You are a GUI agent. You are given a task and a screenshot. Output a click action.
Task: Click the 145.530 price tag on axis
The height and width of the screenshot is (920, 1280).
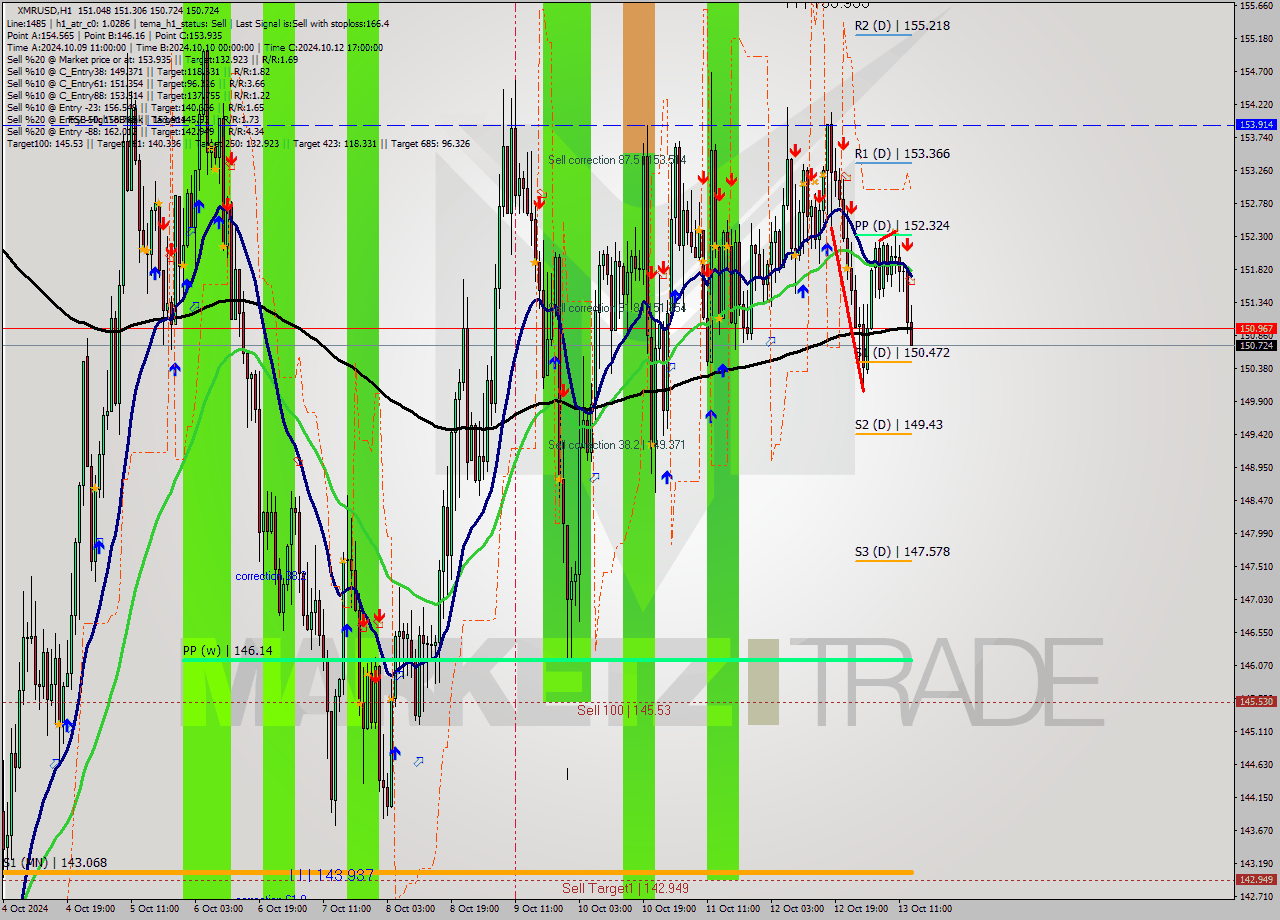pos(1256,702)
